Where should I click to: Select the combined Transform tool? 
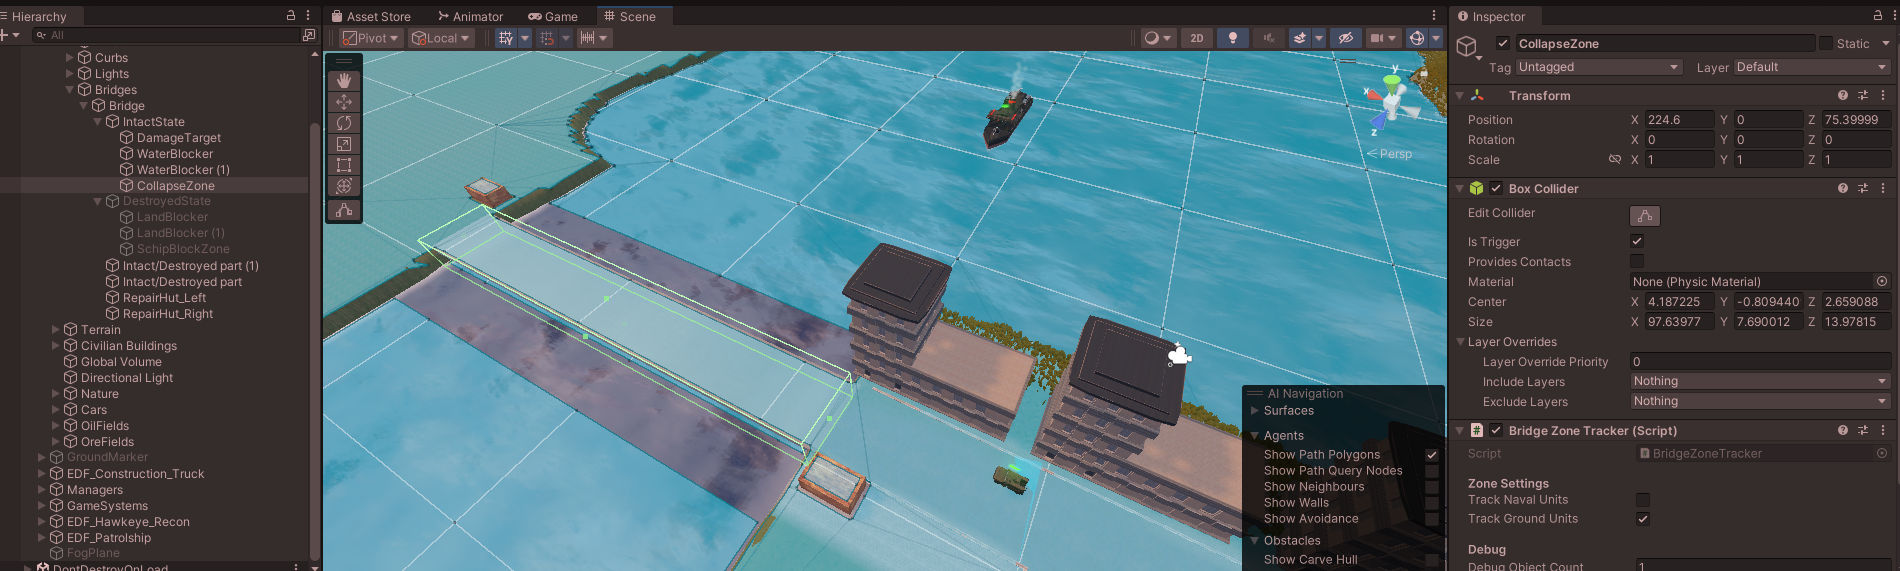344,186
